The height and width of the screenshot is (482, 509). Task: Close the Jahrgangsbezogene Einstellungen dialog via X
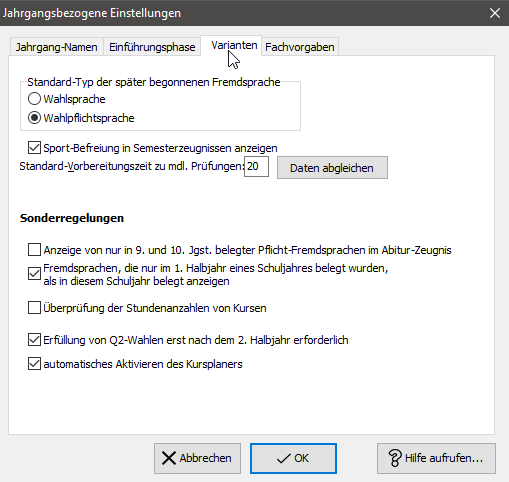(495, 13)
